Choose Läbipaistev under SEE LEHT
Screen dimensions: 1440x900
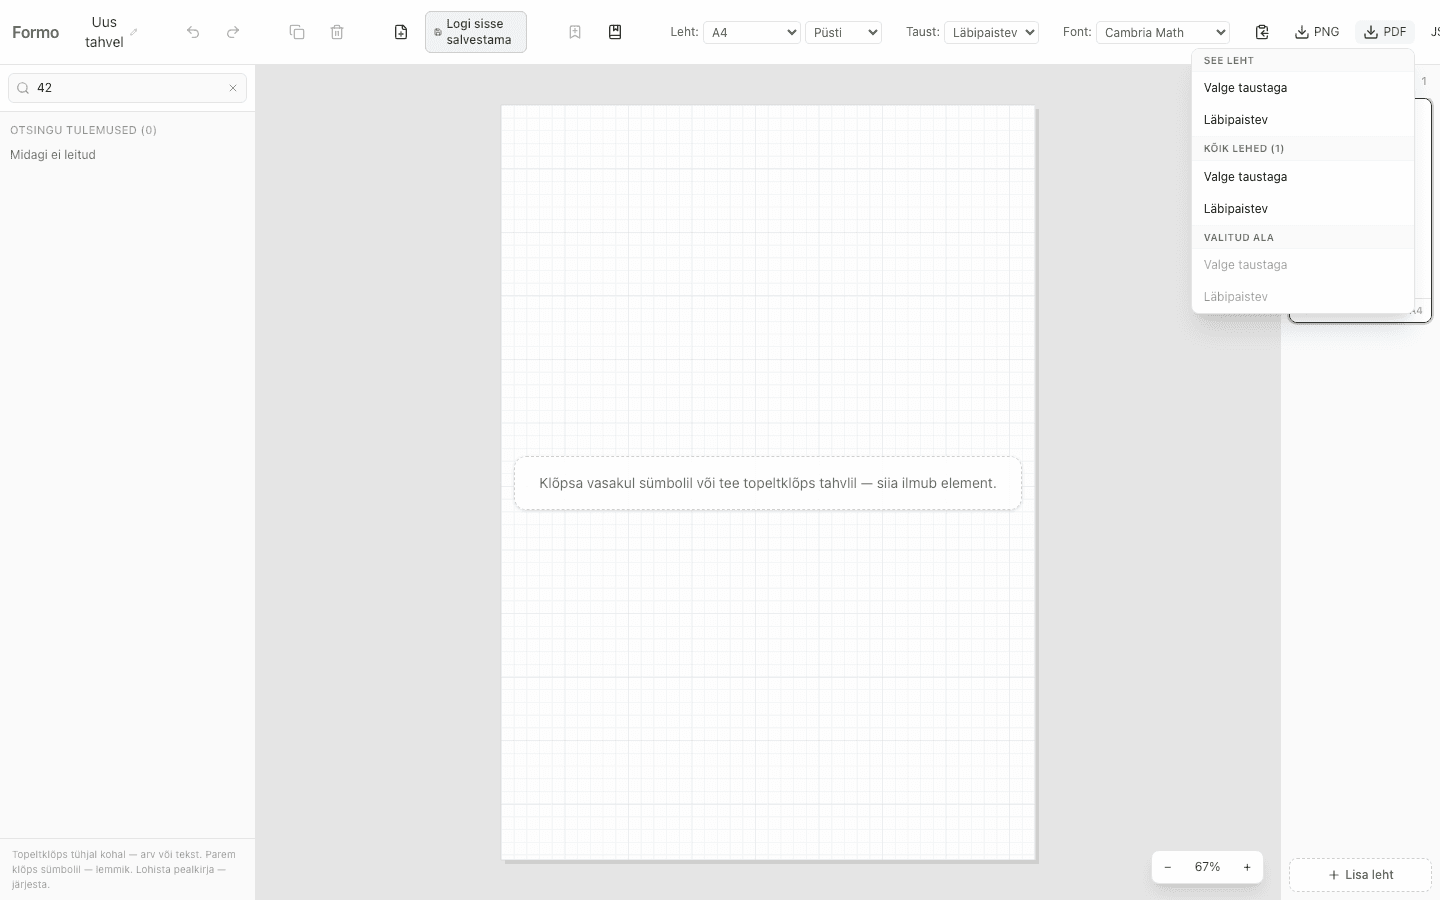tap(1303, 120)
